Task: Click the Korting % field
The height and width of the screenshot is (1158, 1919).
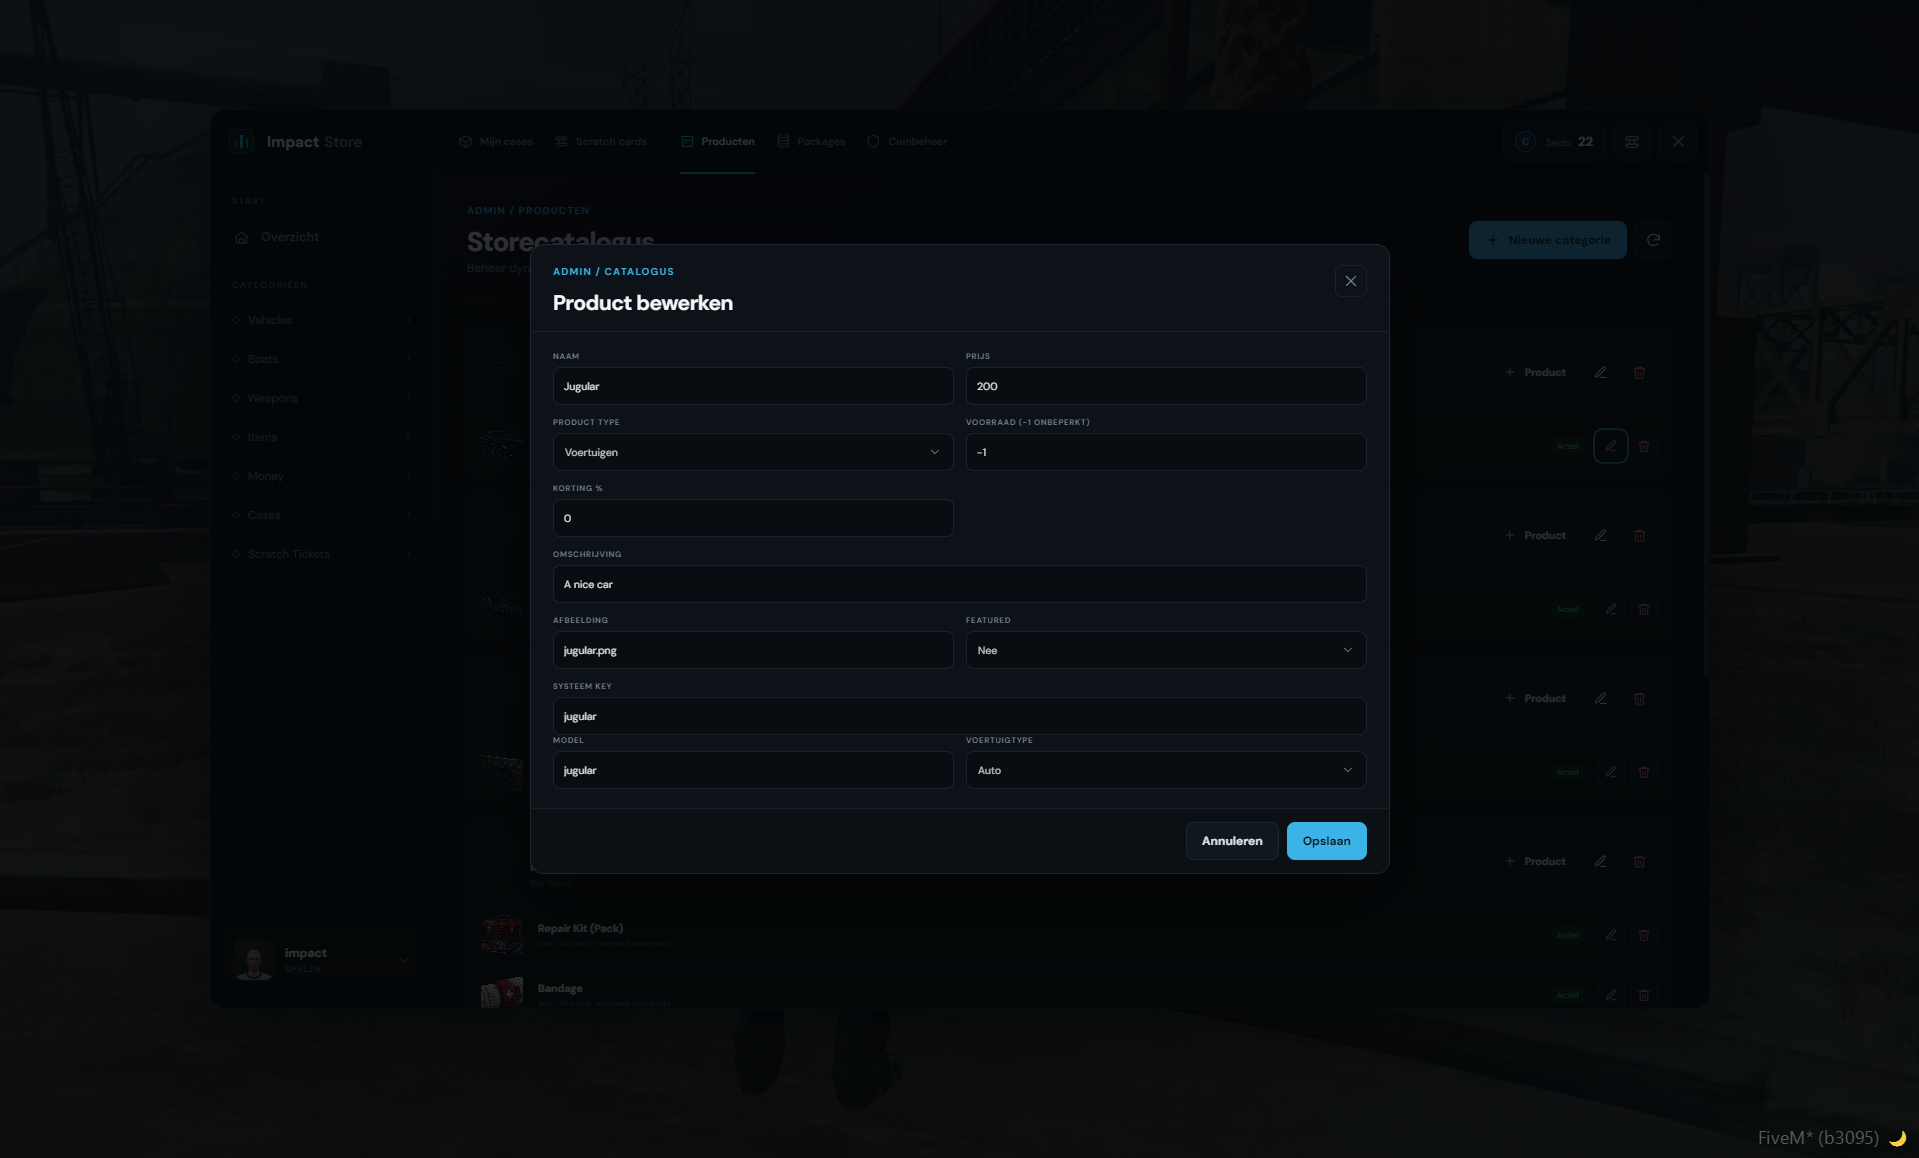Action: pyautogui.click(x=753, y=518)
